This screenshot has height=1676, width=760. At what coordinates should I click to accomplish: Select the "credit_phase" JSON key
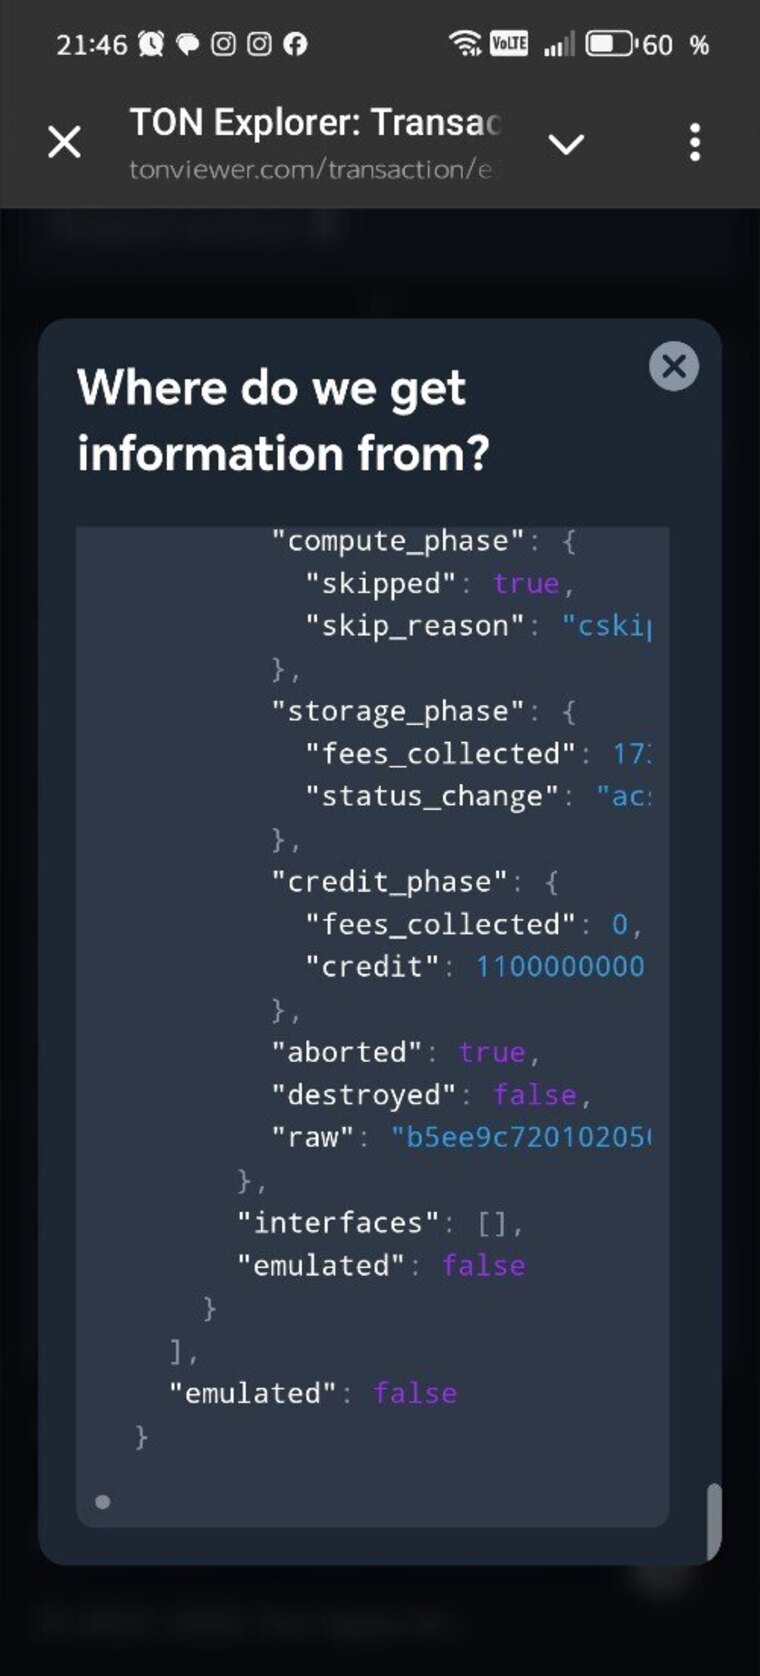(x=390, y=882)
